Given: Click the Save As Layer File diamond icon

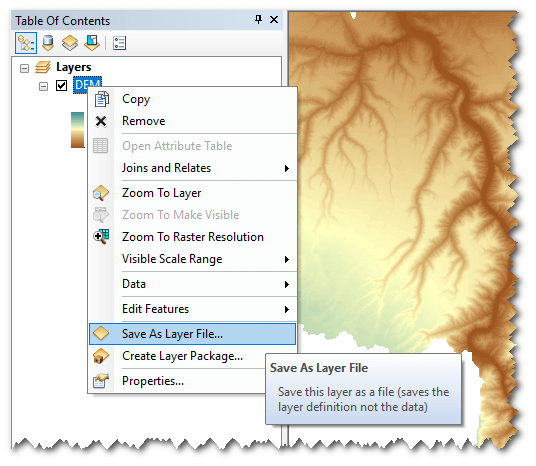Looking at the screenshot, I should [x=101, y=333].
